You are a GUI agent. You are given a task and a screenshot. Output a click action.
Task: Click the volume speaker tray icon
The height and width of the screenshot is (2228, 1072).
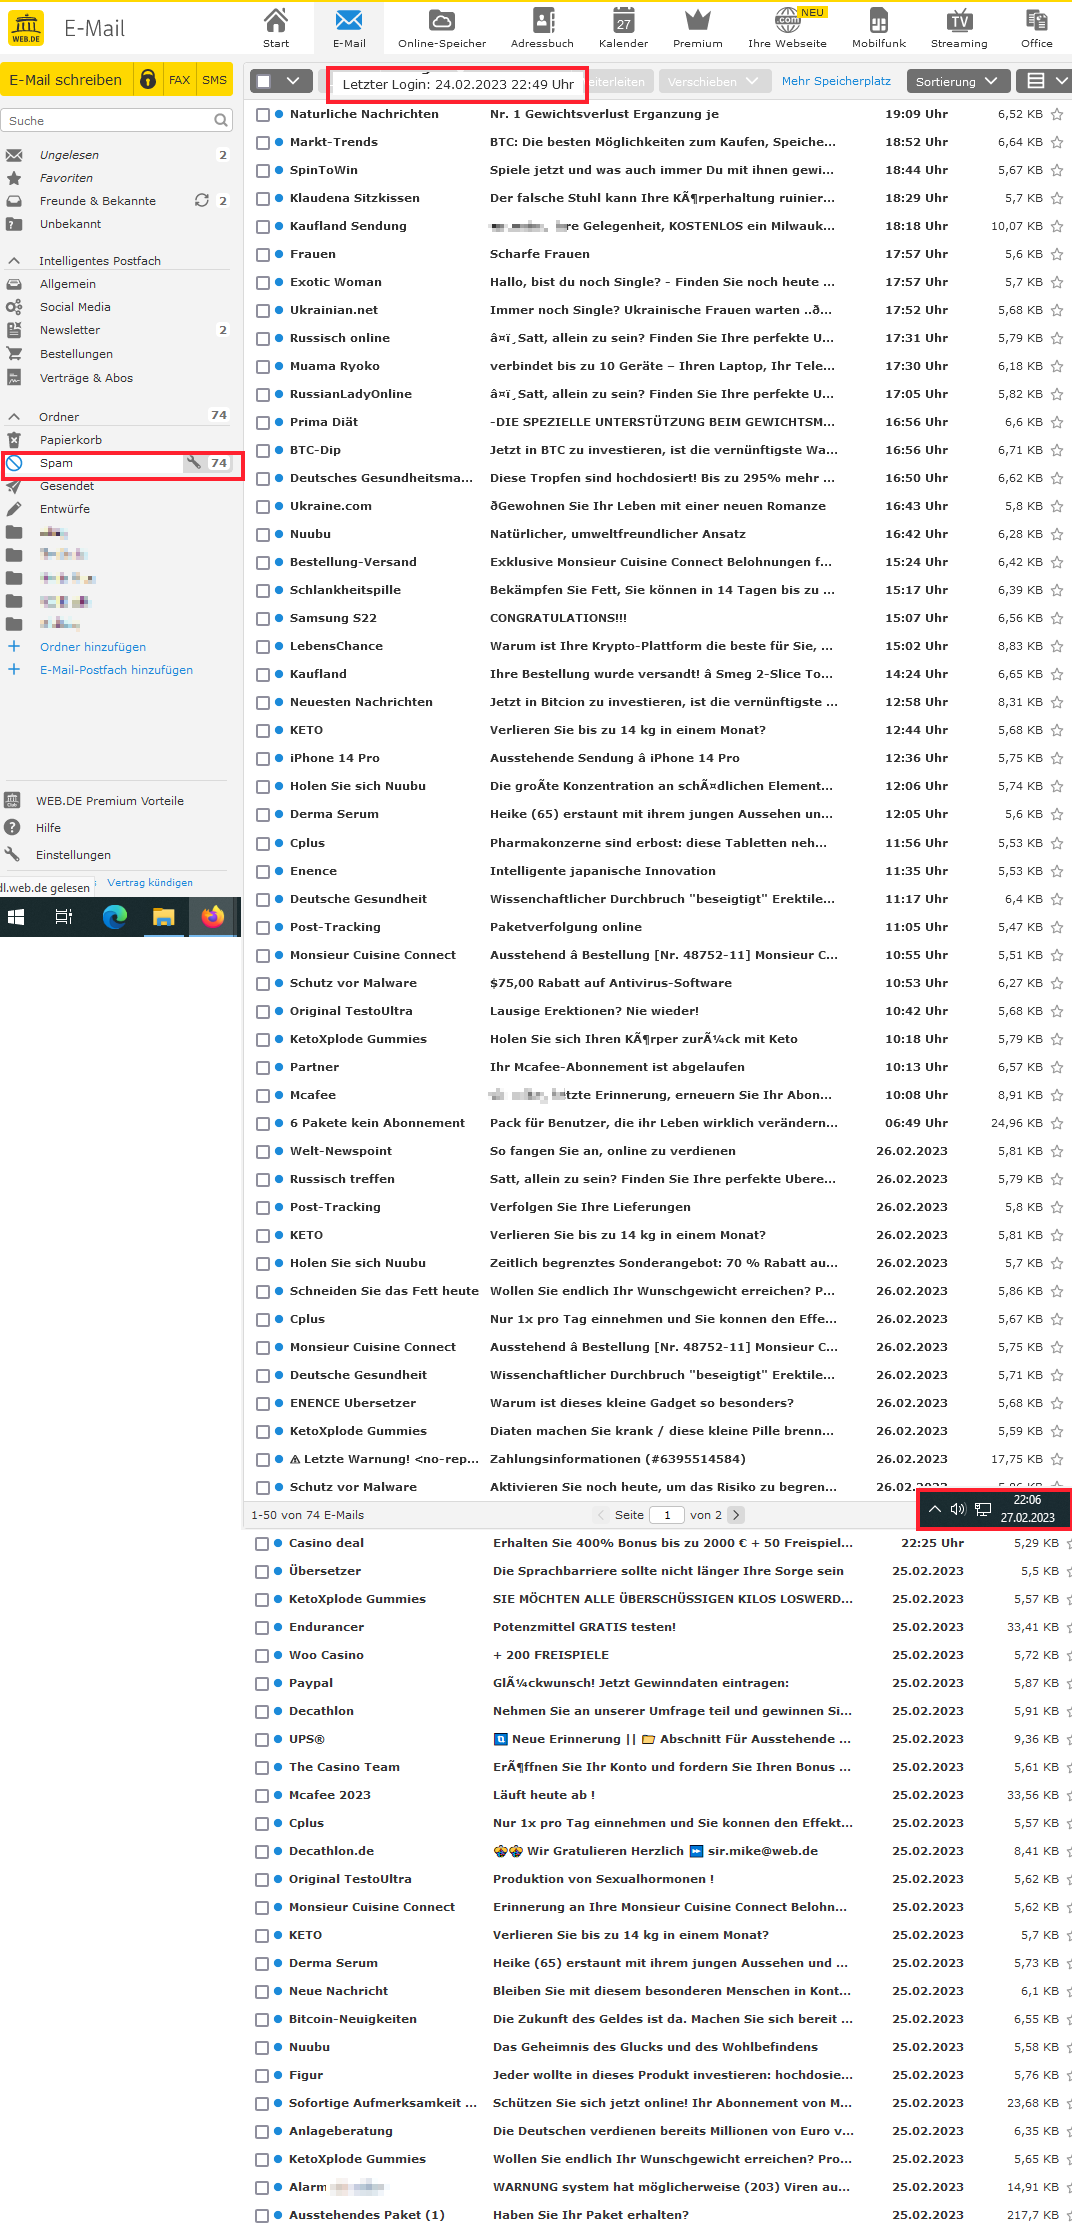tap(957, 1509)
